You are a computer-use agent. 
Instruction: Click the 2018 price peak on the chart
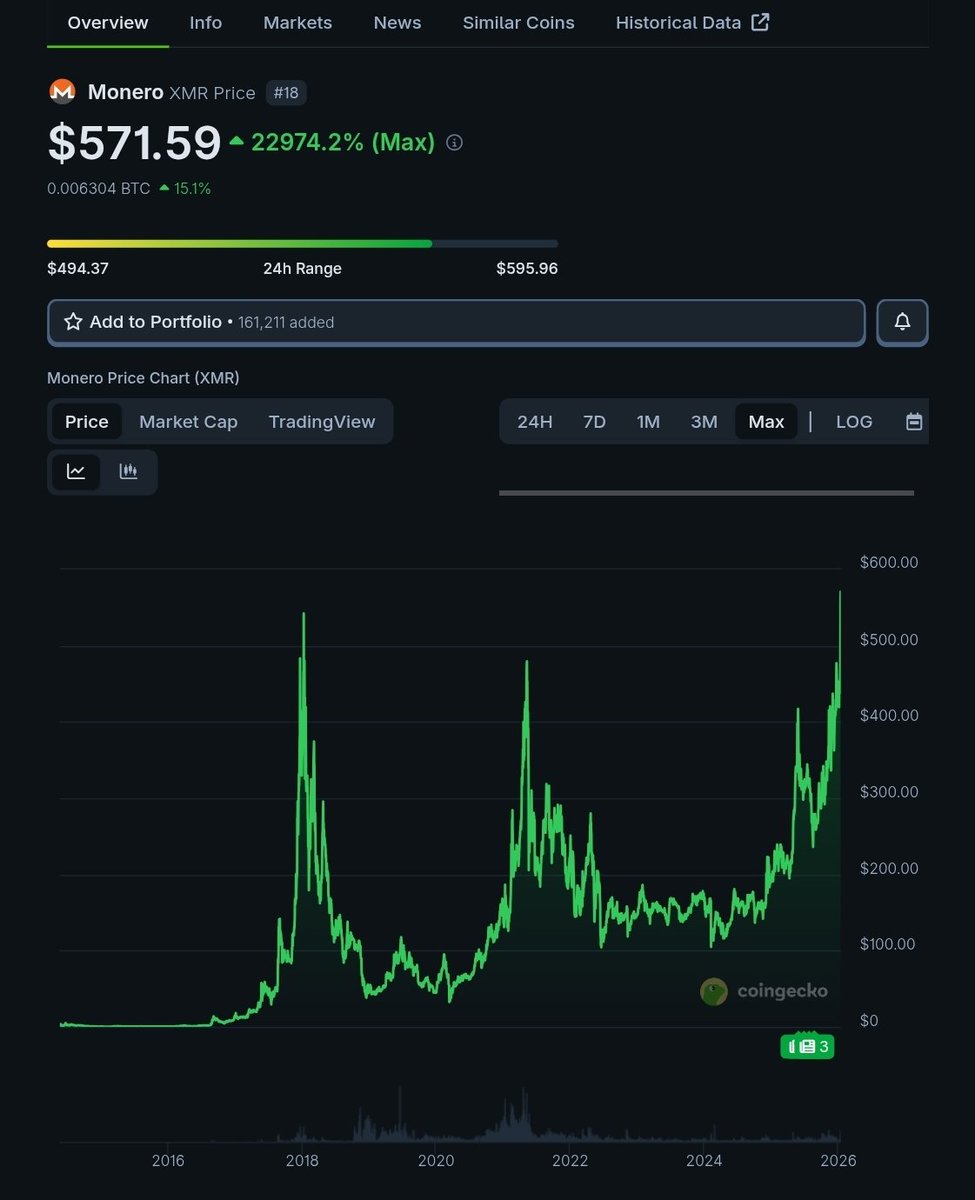pyautogui.click(x=303, y=615)
